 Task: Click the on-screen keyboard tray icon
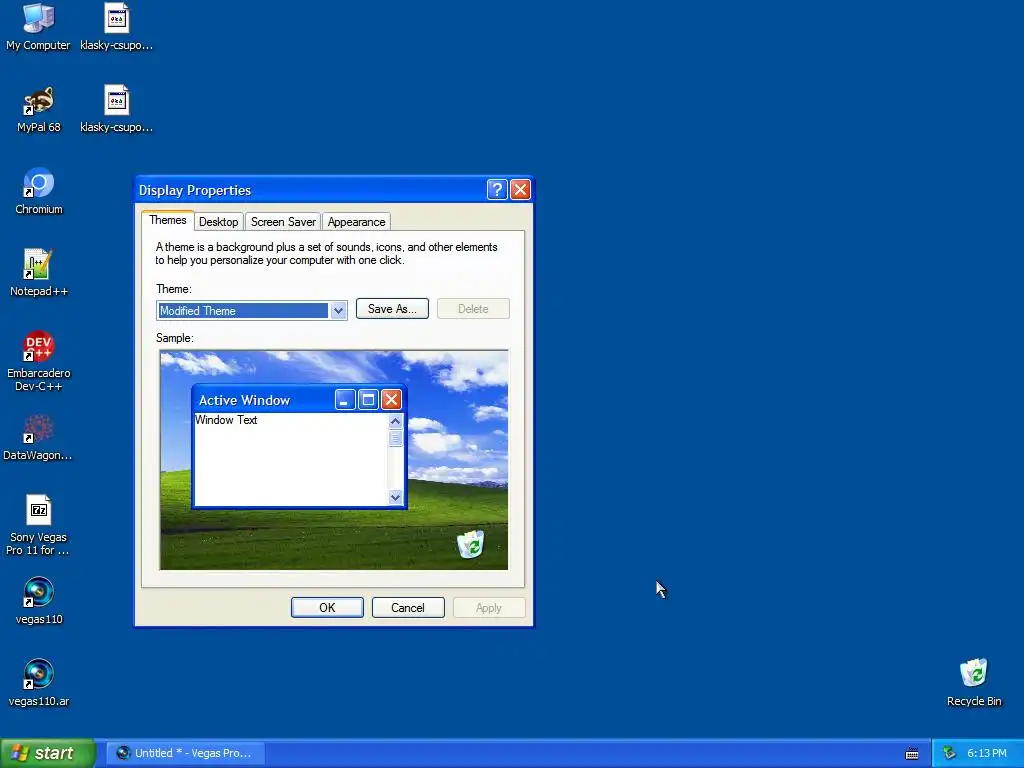912,754
